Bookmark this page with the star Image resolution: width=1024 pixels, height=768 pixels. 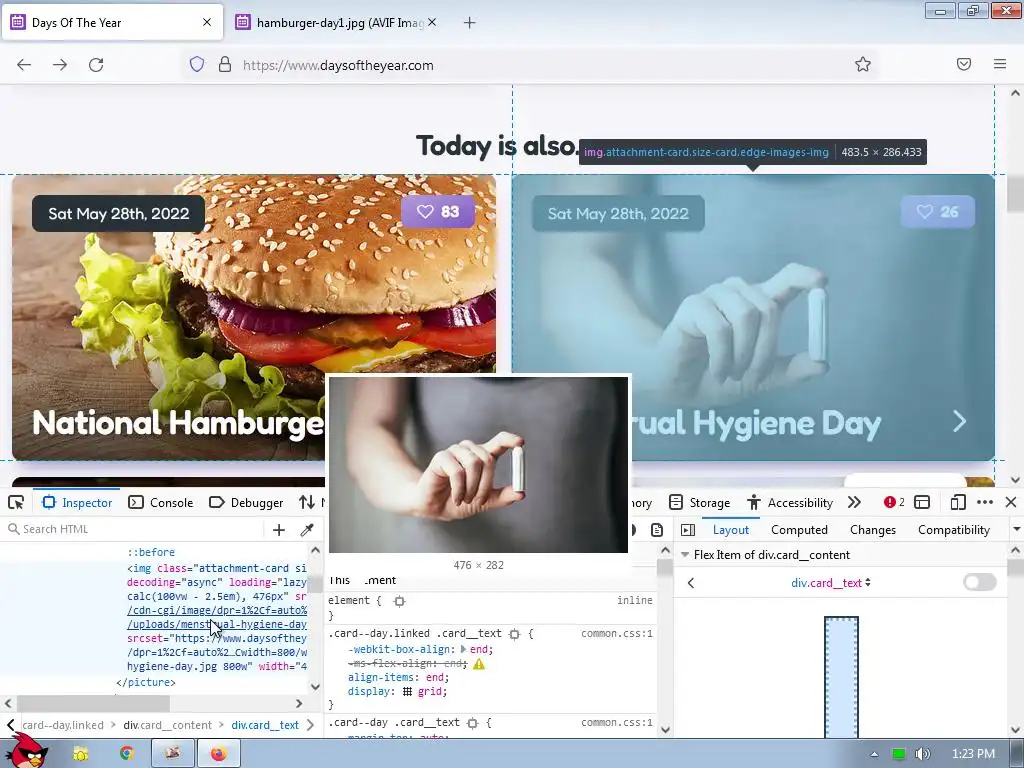coord(863,64)
